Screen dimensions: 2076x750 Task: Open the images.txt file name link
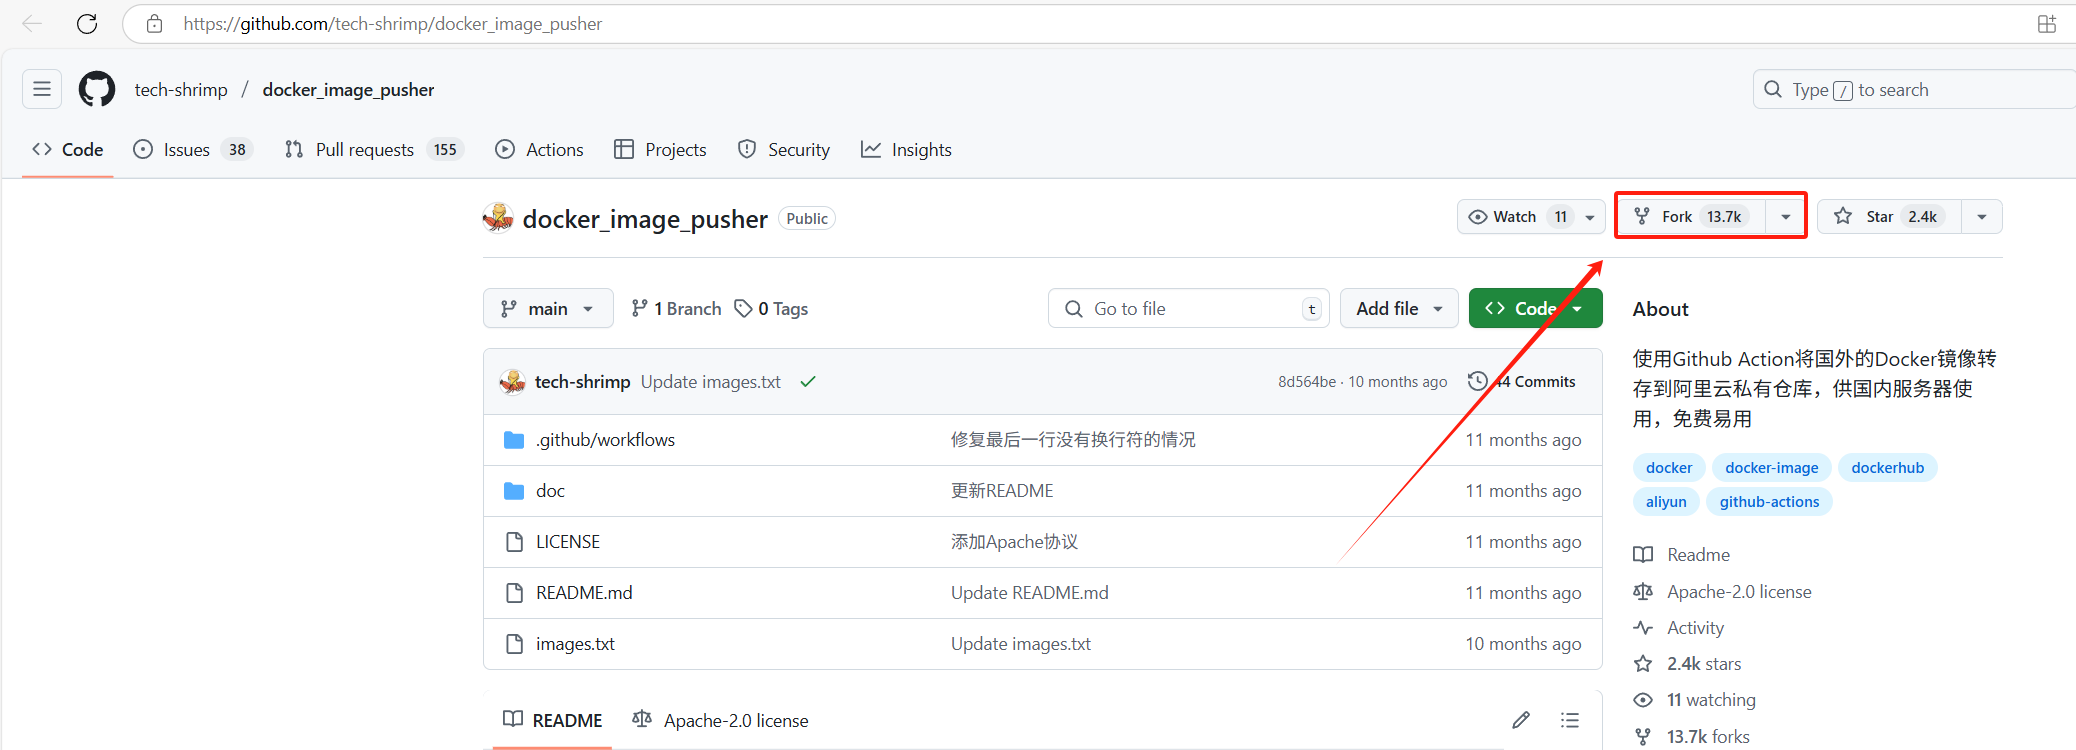(x=575, y=644)
